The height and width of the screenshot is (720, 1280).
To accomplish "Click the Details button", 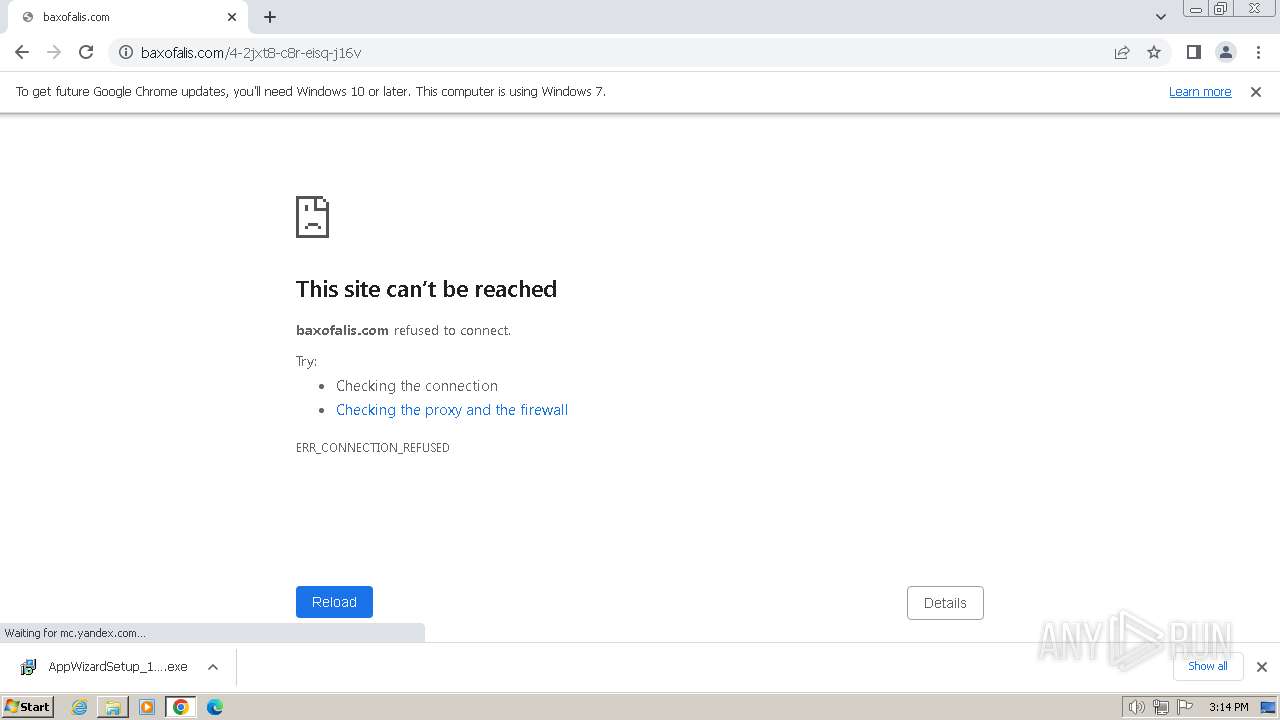I will [945, 603].
